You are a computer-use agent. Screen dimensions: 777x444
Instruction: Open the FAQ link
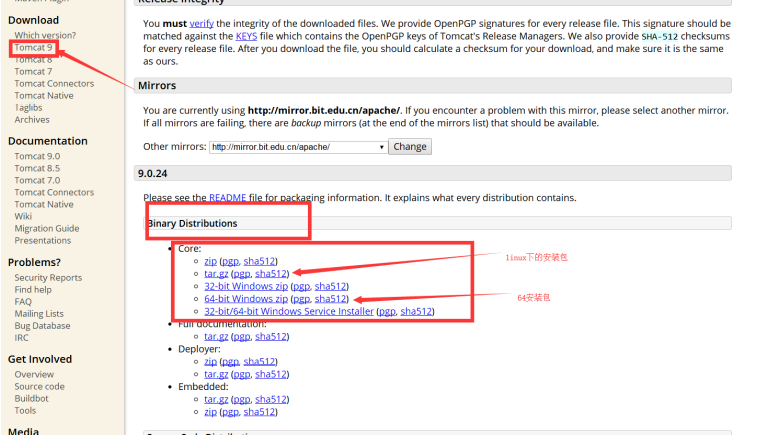[x=23, y=302]
